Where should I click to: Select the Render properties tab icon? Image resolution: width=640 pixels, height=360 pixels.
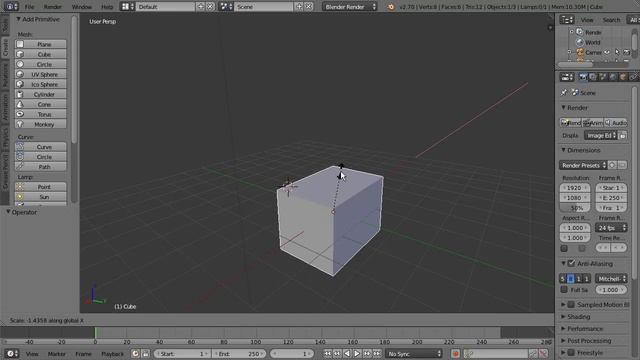[x=582, y=77]
